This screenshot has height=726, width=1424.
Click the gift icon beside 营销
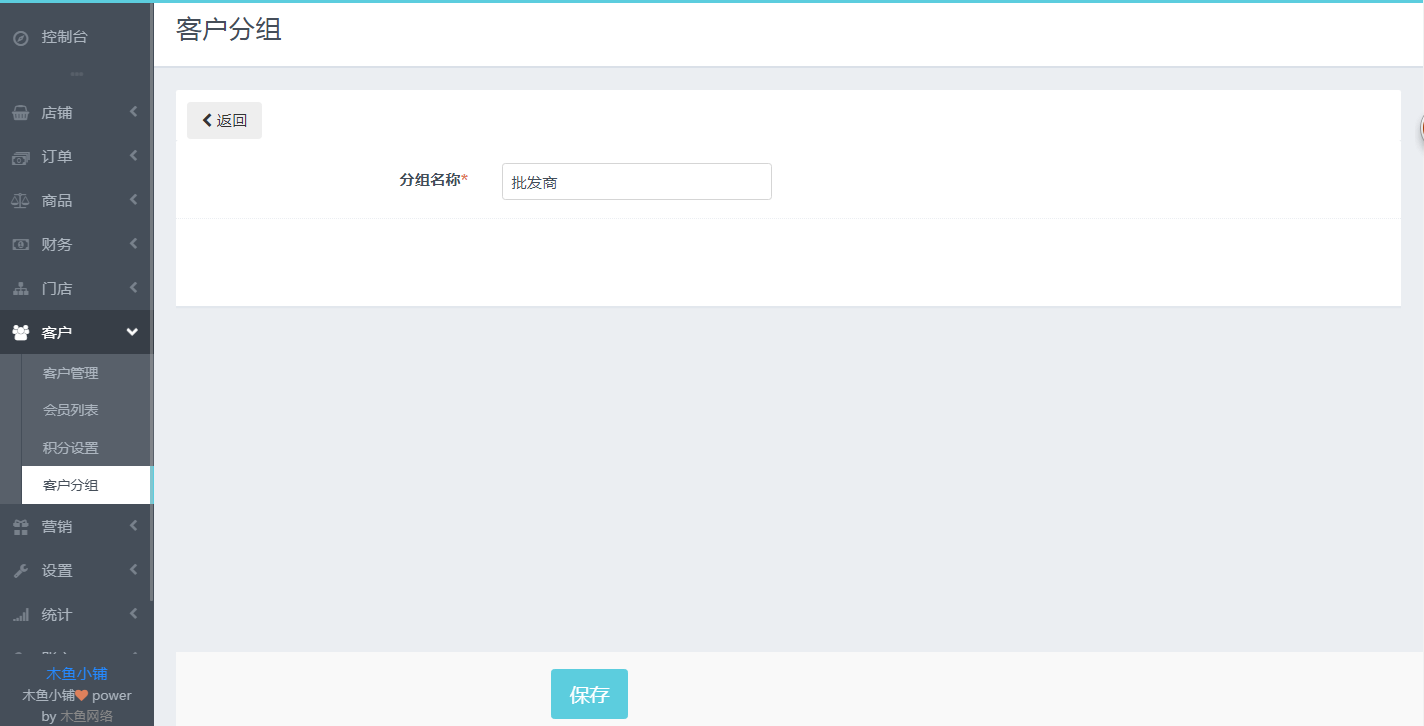point(20,527)
